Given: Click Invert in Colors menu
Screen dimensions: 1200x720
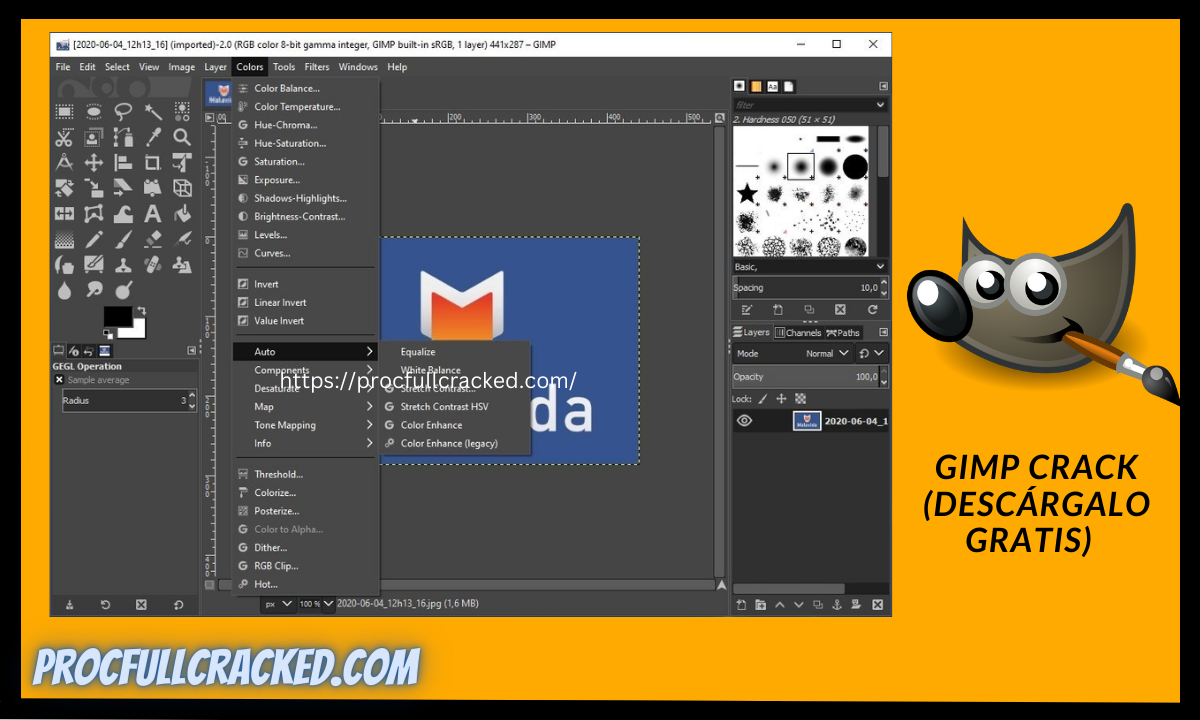Looking at the screenshot, I should click(305, 284).
